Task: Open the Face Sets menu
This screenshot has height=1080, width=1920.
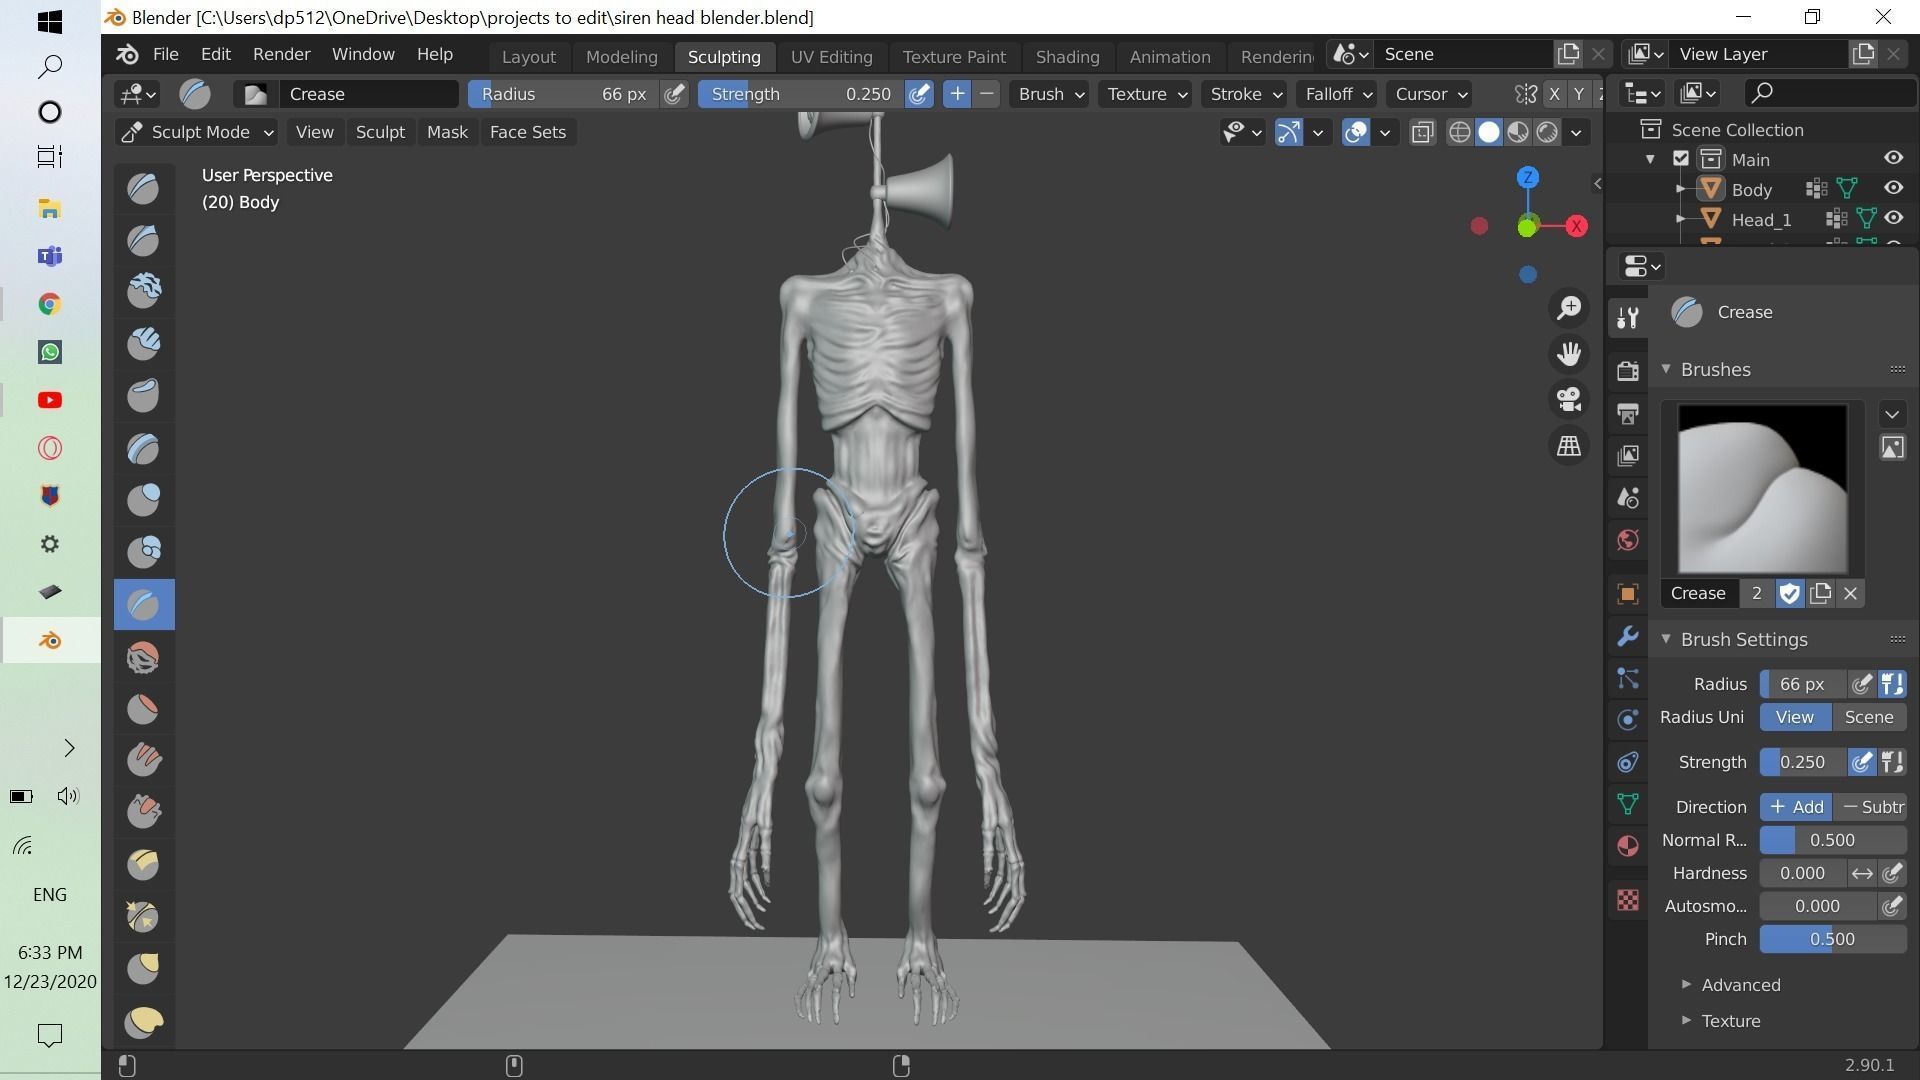Action: pyautogui.click(x=528, y=132)
